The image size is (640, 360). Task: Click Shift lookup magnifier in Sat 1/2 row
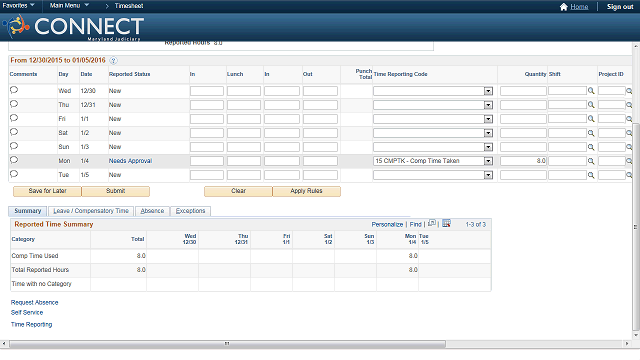pyautogui.click(x=591, y=133)
